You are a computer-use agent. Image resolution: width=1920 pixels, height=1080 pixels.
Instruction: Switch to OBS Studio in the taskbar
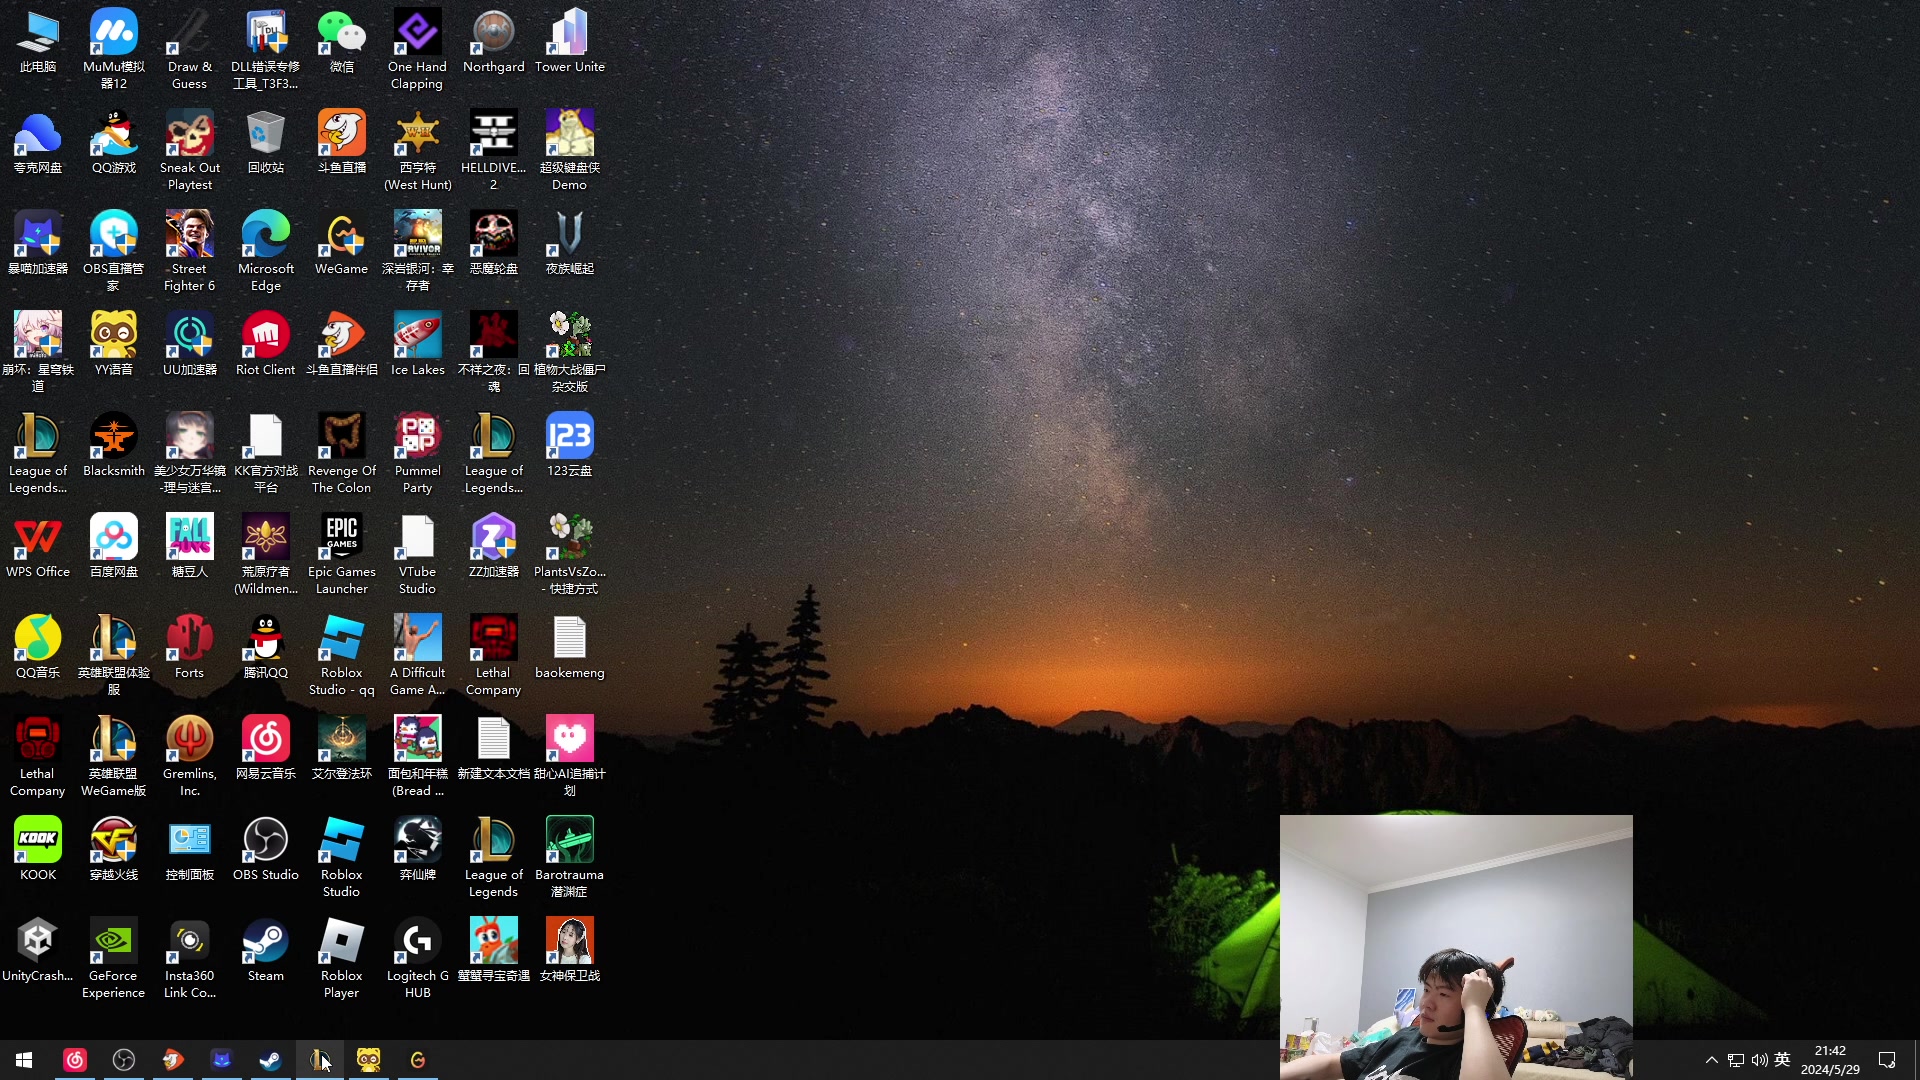coord(124,1060)
